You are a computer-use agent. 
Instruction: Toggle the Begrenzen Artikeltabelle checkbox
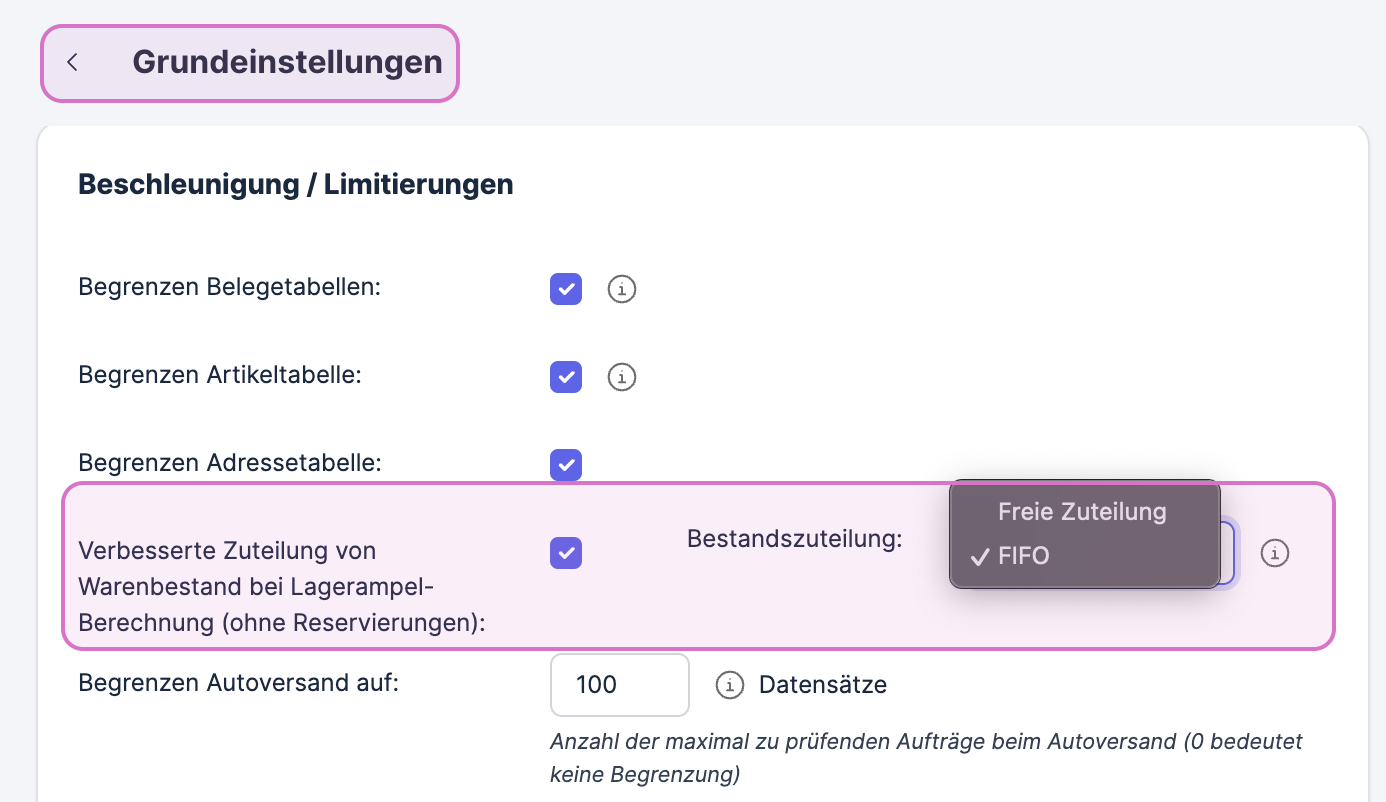[x=566, y=377]
